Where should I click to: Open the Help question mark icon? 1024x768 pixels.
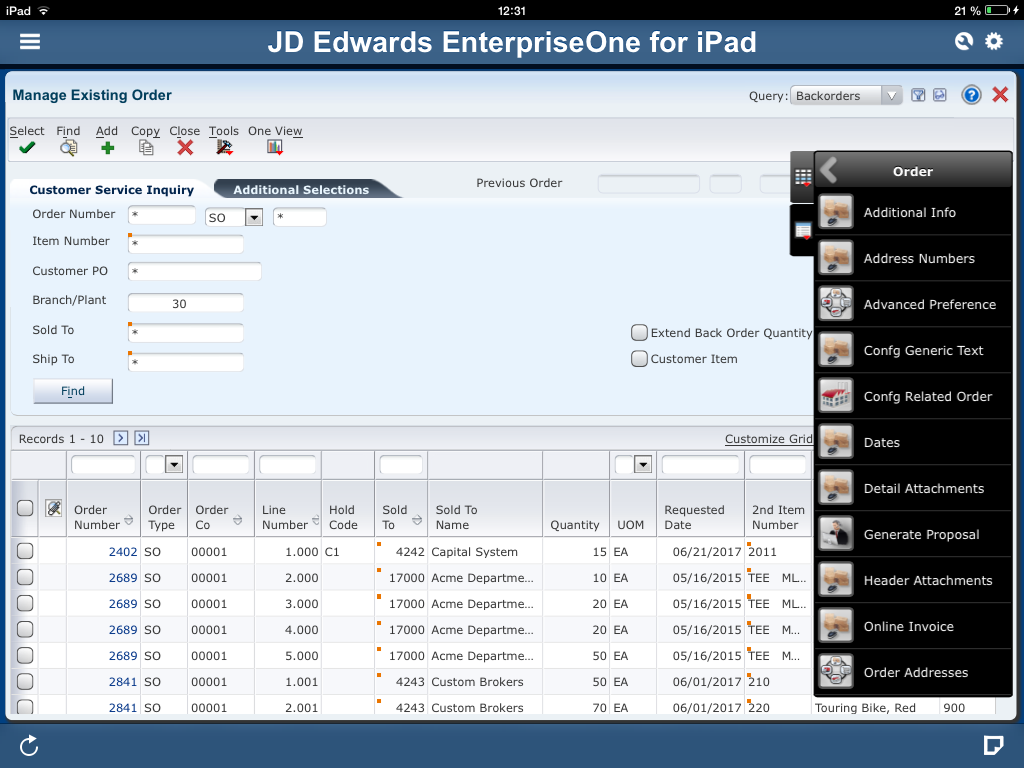point(971,94)
